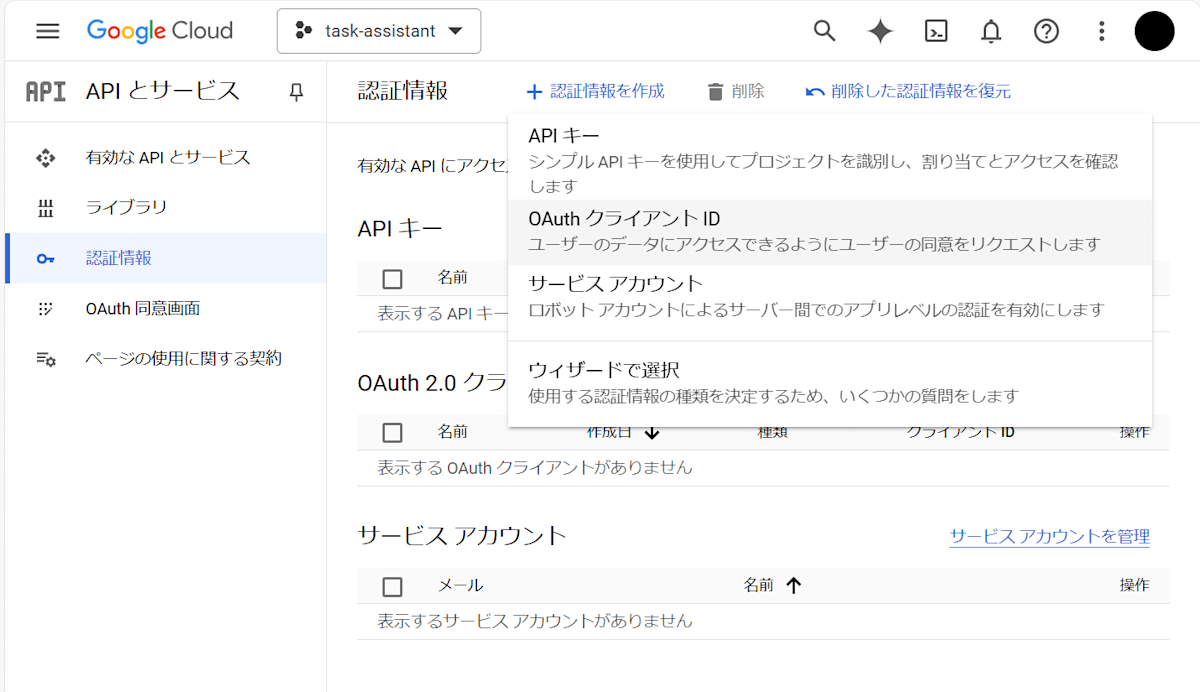Click the 有効な API とサービス sidebar icon

pyautogui.click(x=45, y=158)
